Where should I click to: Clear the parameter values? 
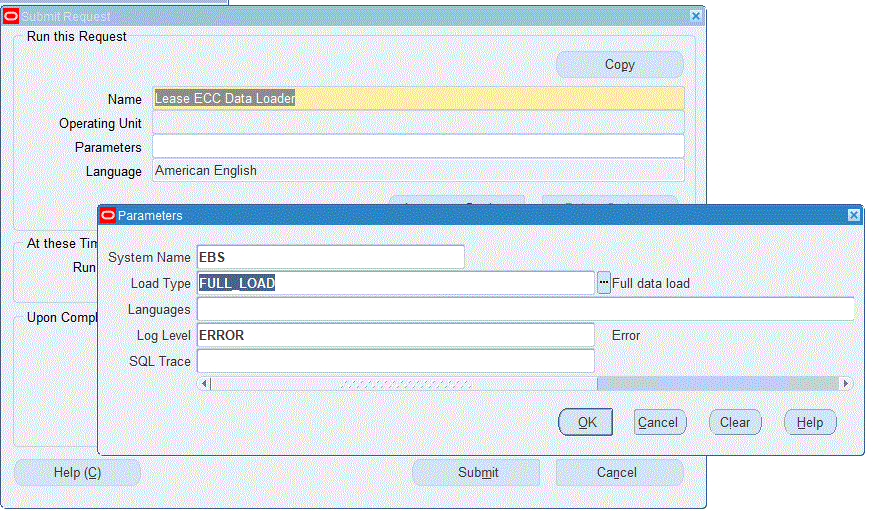[735, 422]
